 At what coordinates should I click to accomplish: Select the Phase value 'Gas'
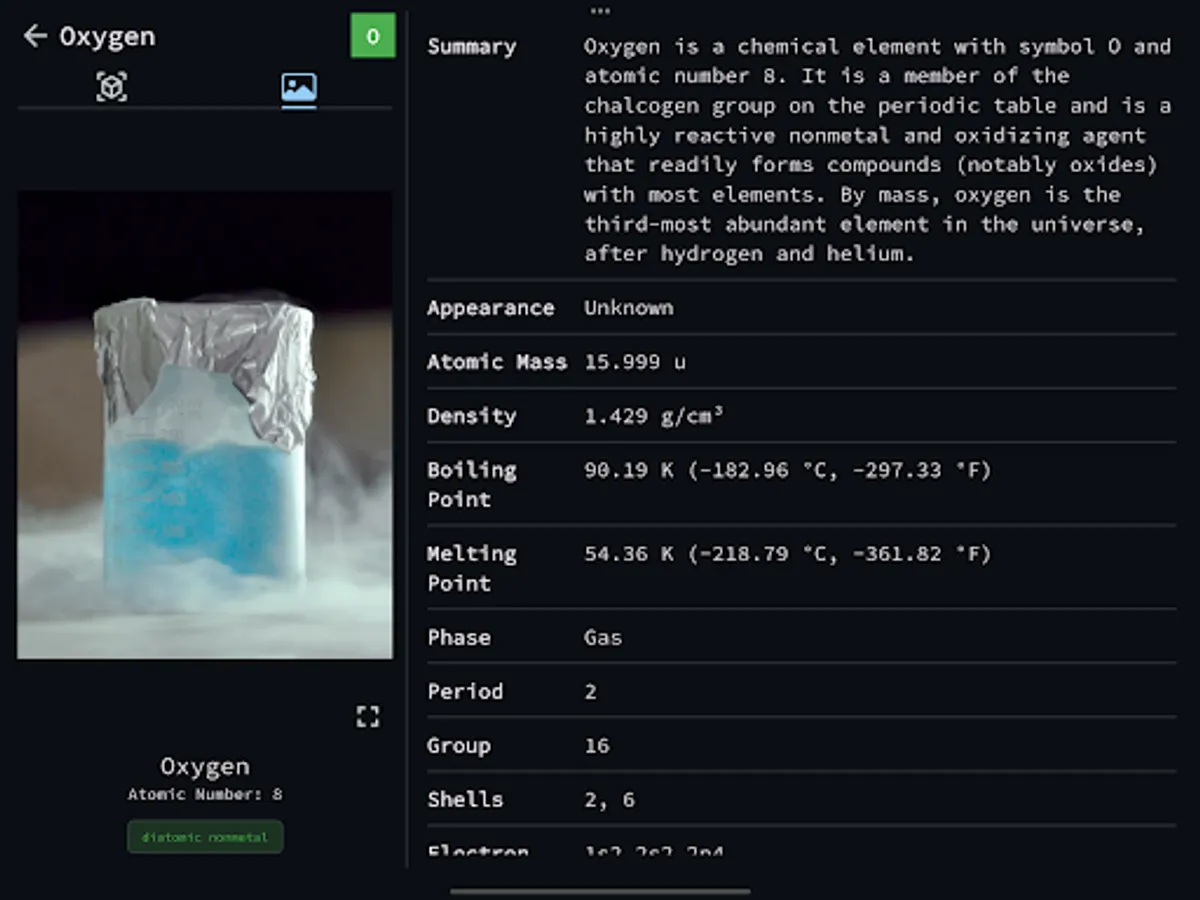click(x=603, y=637)
